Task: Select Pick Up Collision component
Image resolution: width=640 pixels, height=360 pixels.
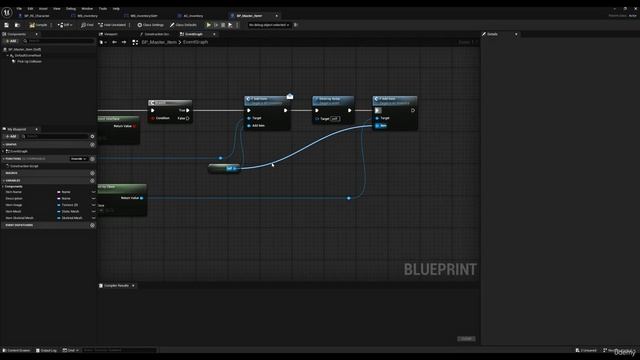Action: click(x=29, y=61)
